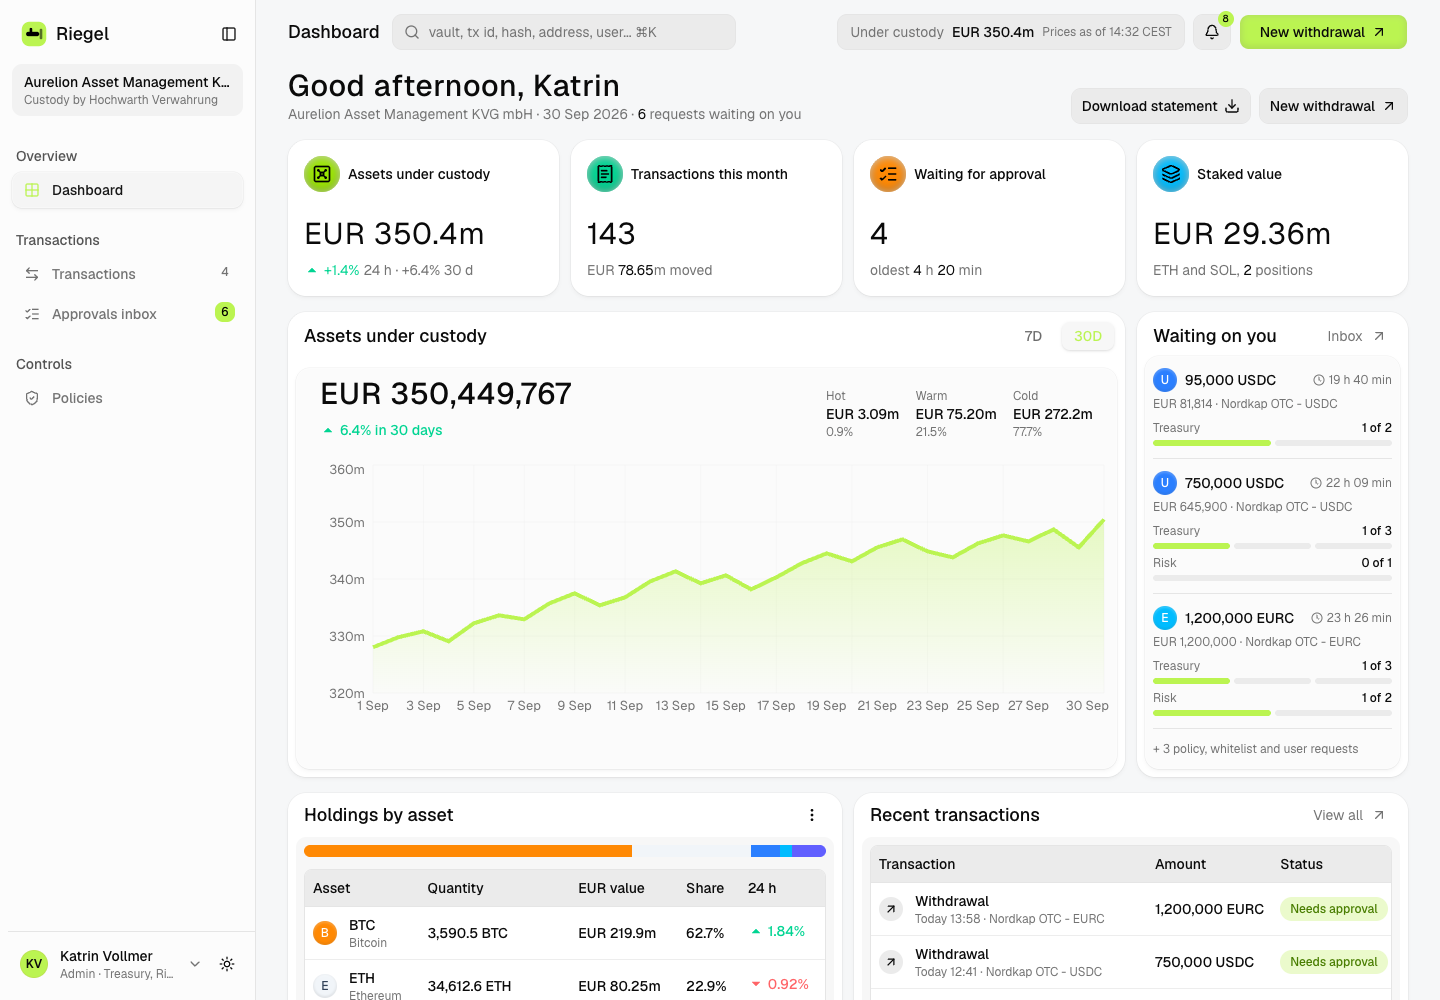This screenshot has width=1440, height=1000.
Task: Click the green New withdrawal button
Action: (1323, 32)
